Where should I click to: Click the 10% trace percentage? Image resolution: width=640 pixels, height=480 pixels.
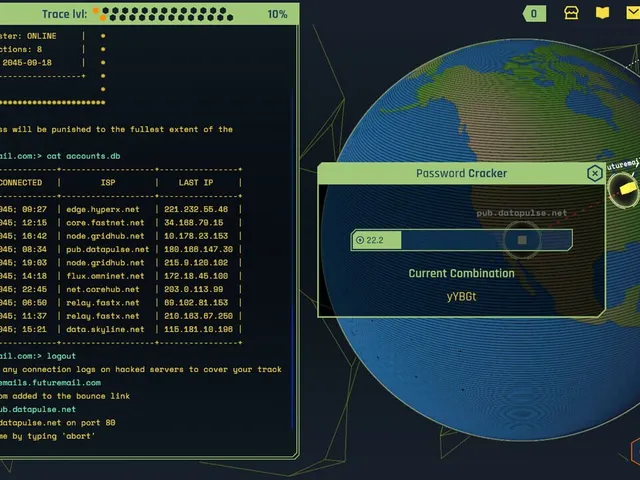point(277,14)
